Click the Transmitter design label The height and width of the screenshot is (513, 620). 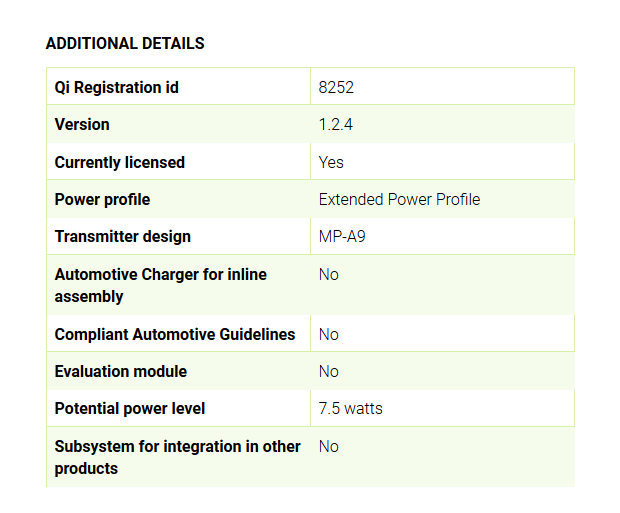[122, 237]
